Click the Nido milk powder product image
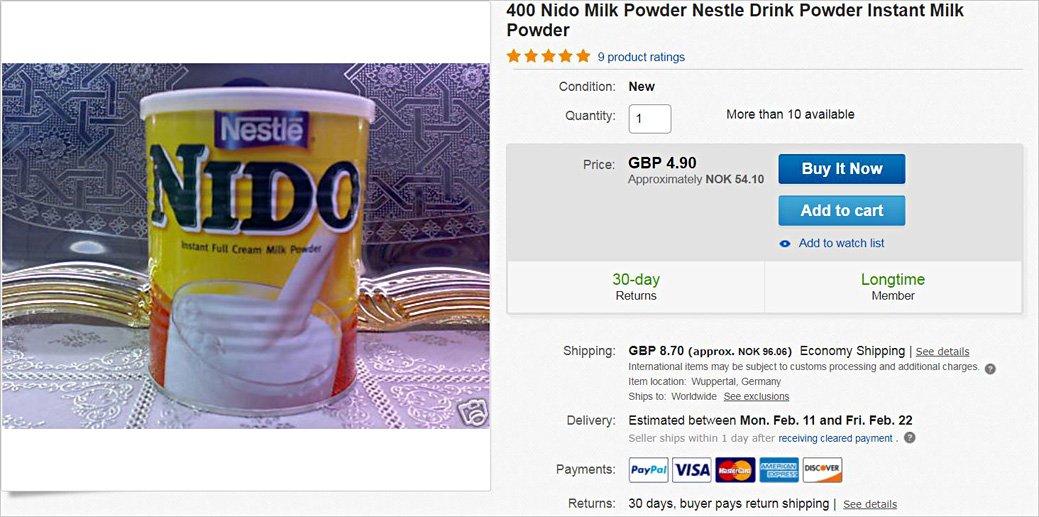Viewport: 1039px width, 517px height. click(246, 246)
